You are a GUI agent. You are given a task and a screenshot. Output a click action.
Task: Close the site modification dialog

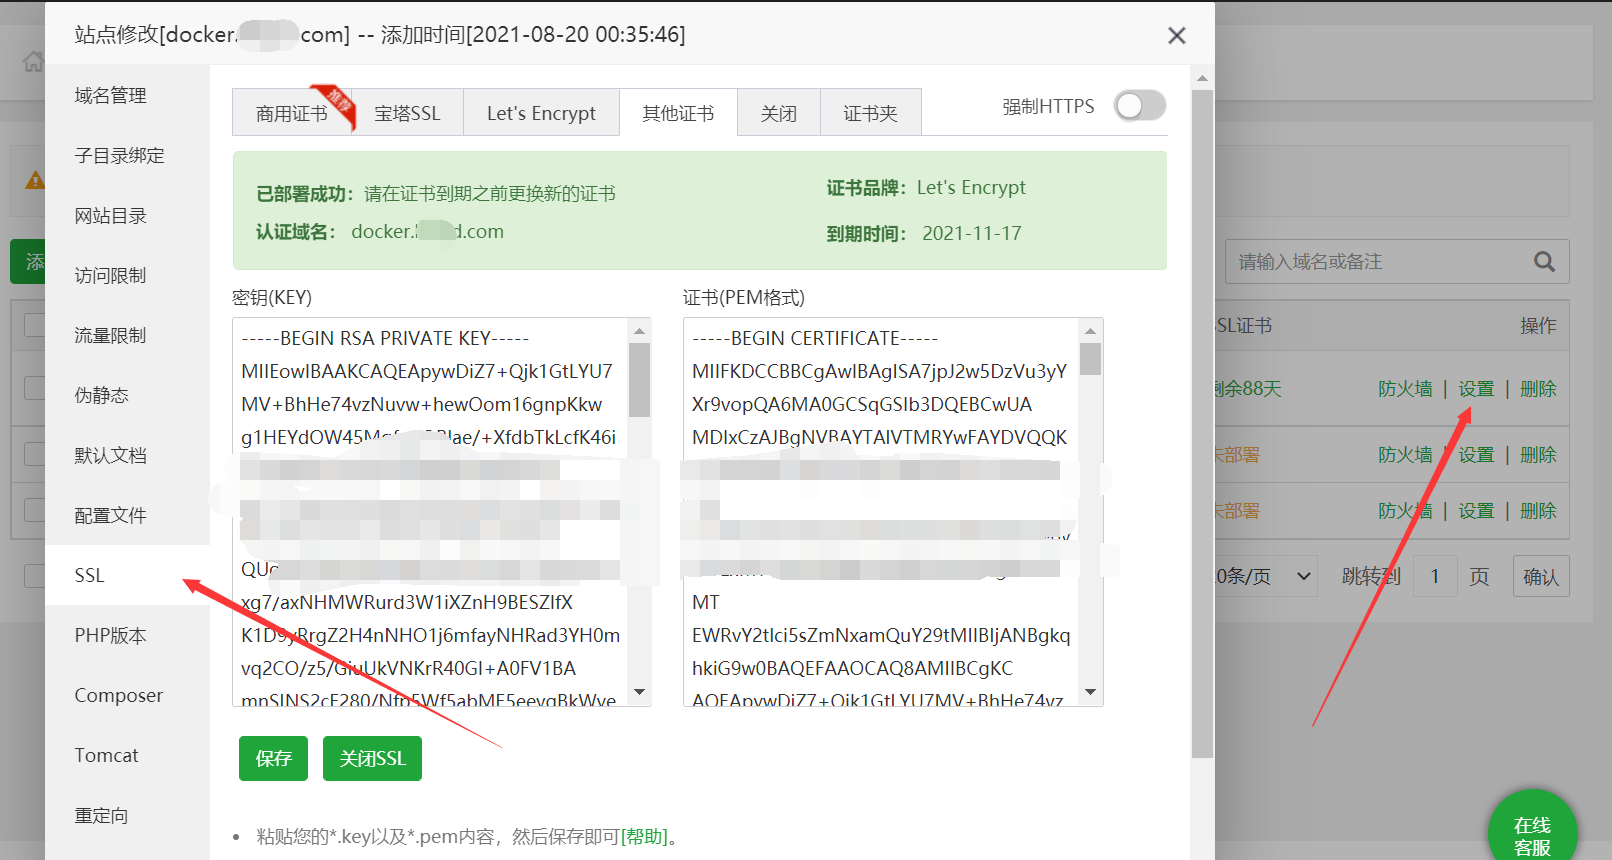point(1177,36)
